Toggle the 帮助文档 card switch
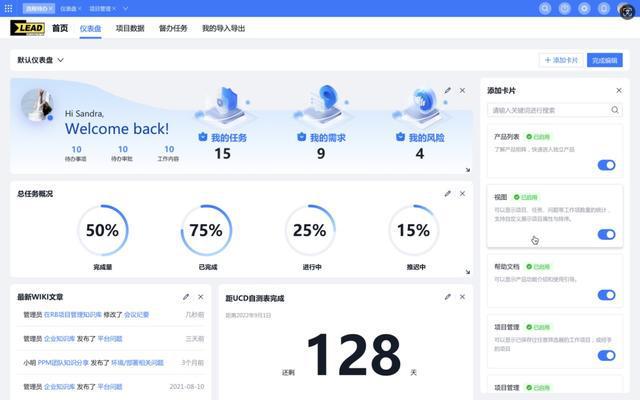Viewport: 640px width, 400px height. click(x=607, y=295)
